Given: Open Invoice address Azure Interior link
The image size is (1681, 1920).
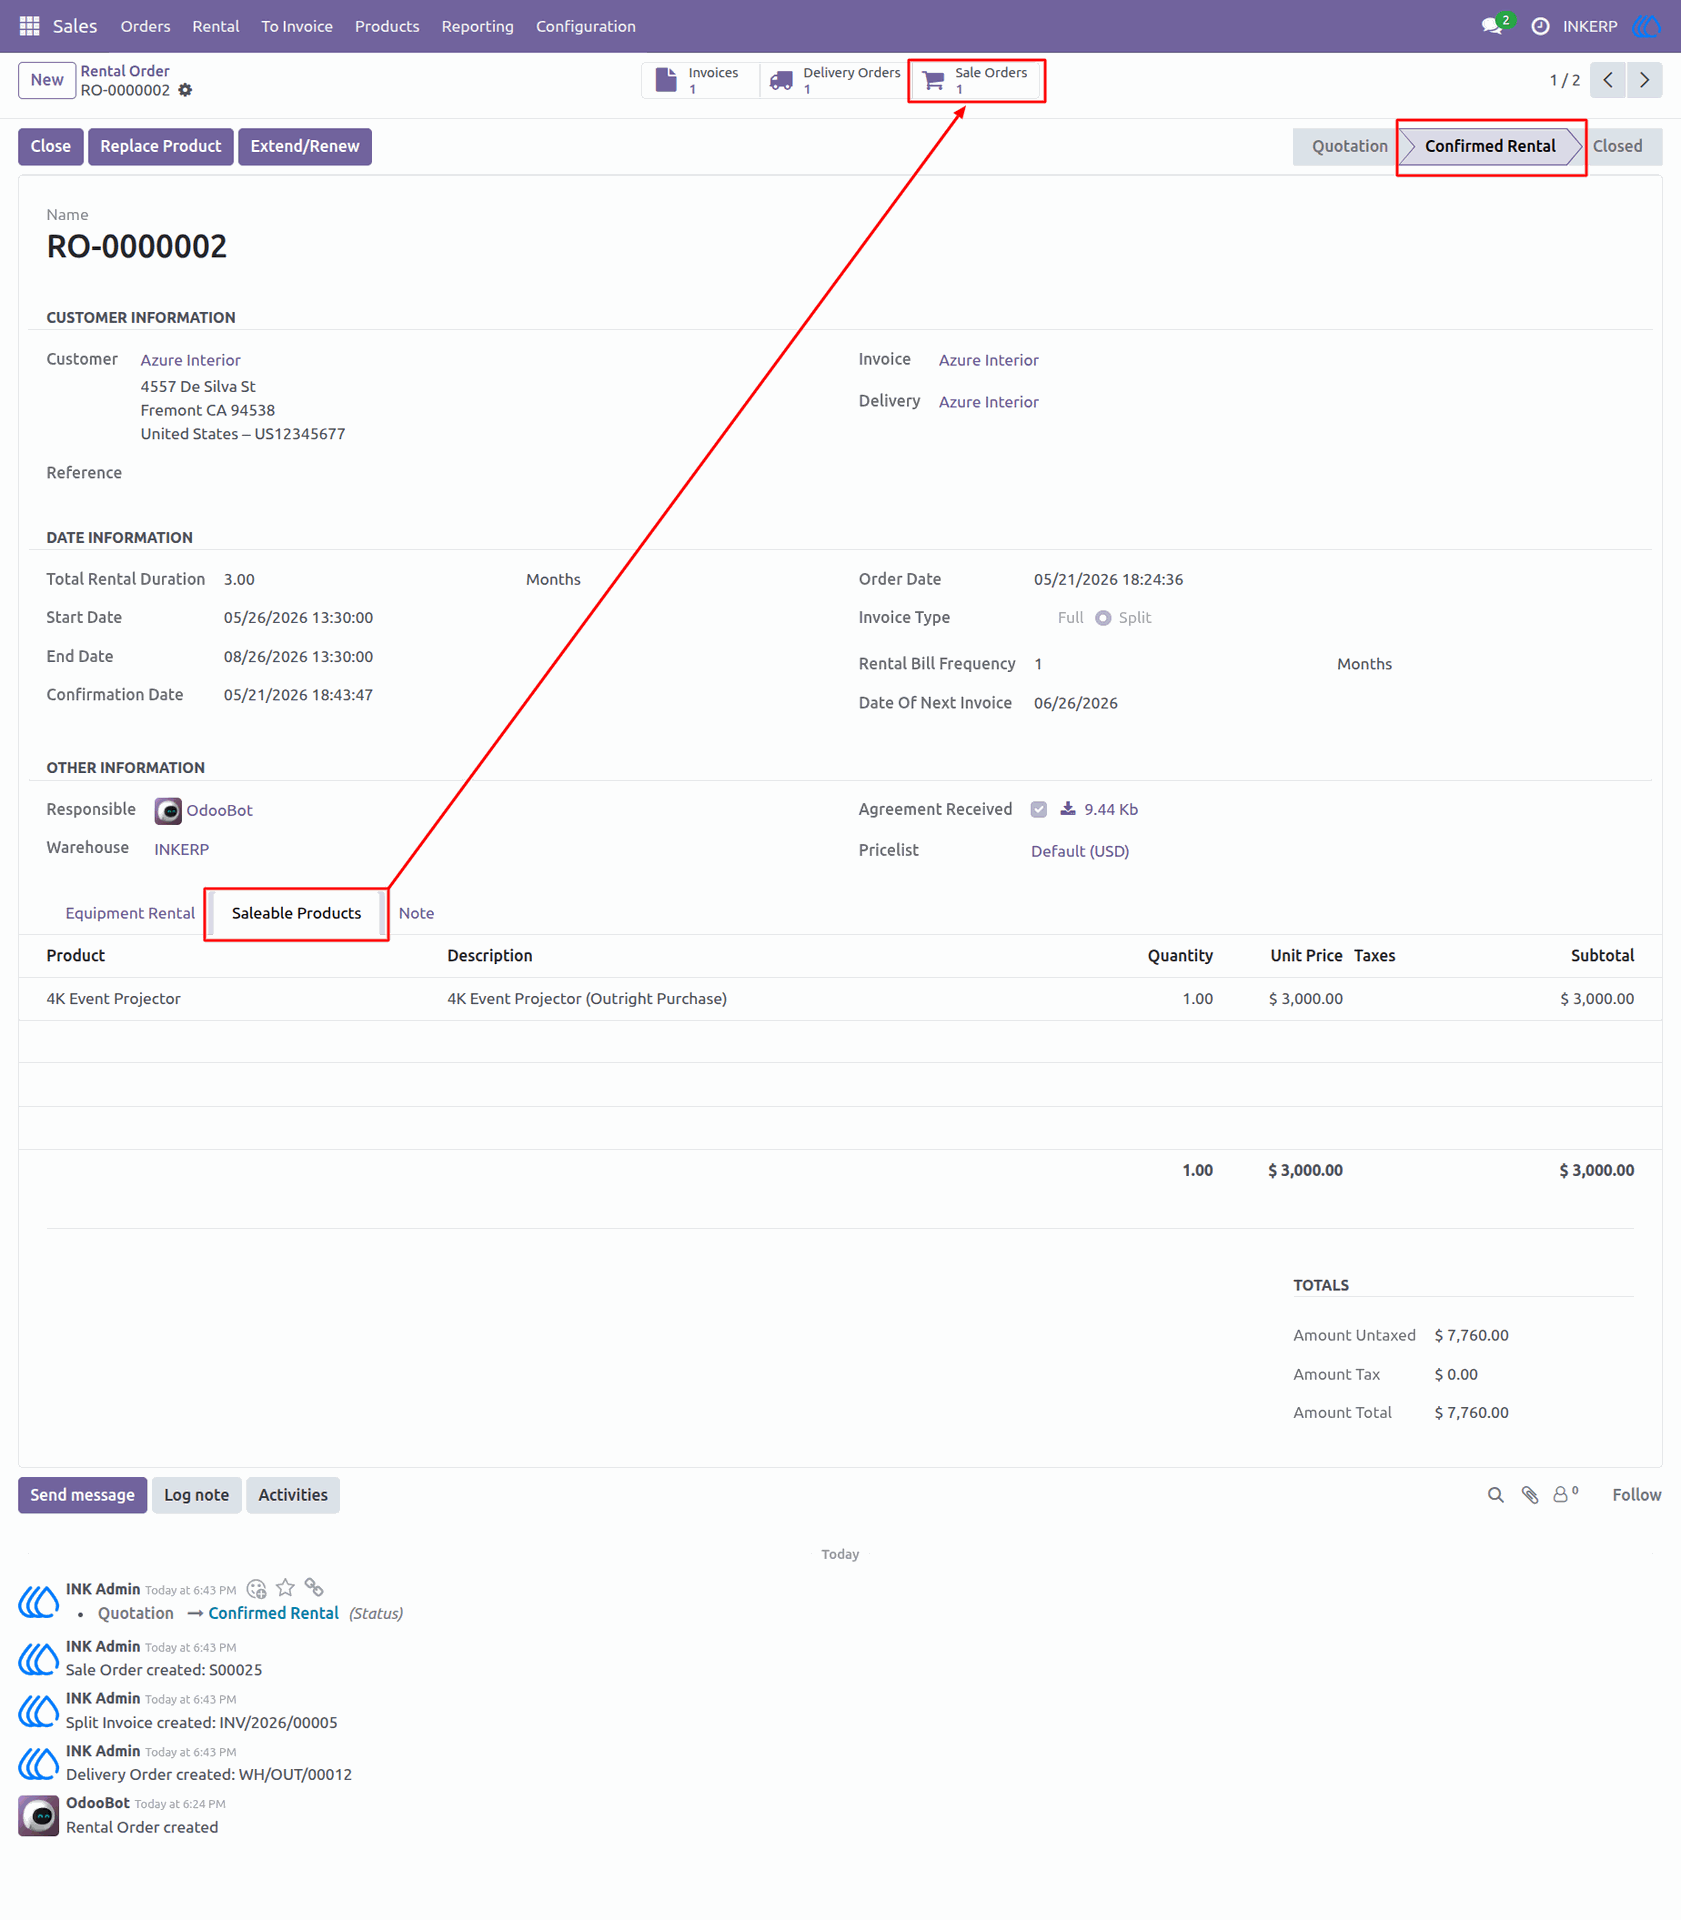Looking at the screenshot, I should tap(988, 360).
